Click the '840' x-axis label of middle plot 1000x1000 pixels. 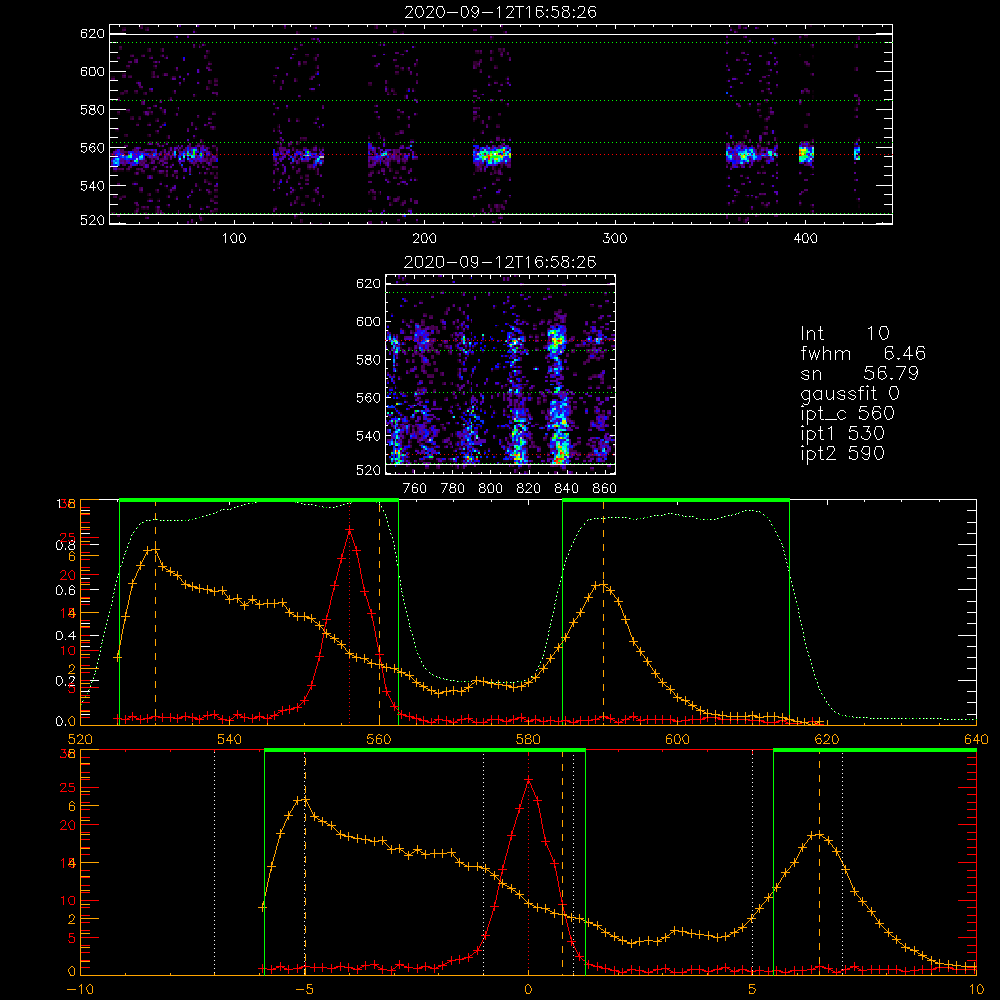coord(566,489)
